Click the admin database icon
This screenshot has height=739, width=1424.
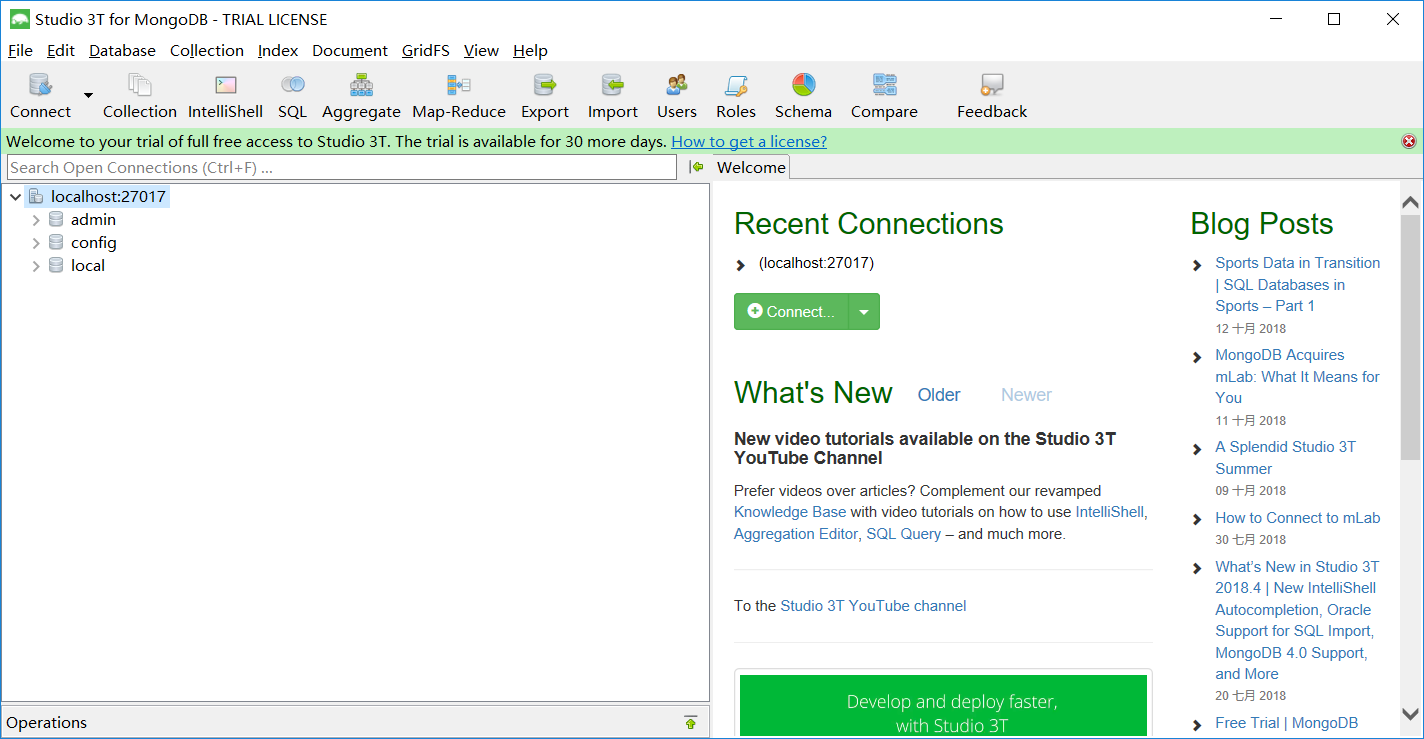coord(56,219)
